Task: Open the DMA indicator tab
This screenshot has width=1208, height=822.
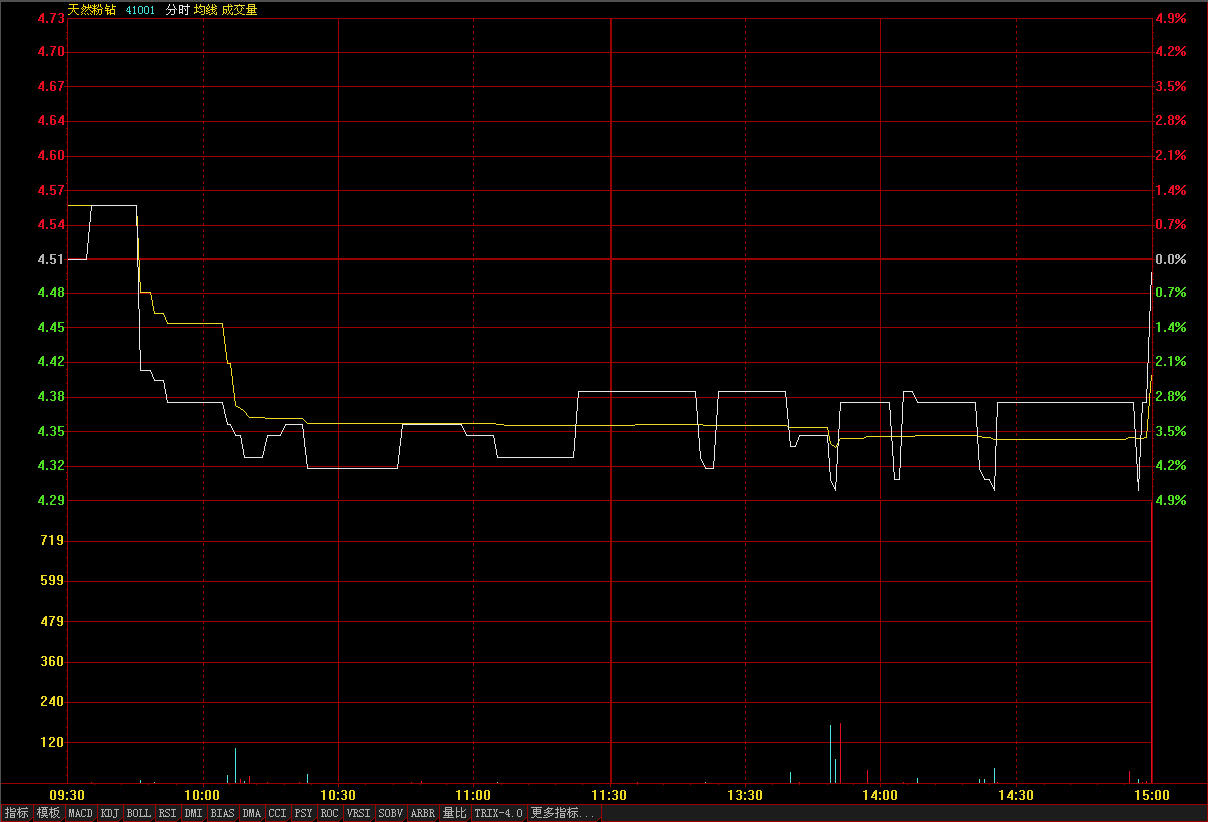Action: point(251,813)
